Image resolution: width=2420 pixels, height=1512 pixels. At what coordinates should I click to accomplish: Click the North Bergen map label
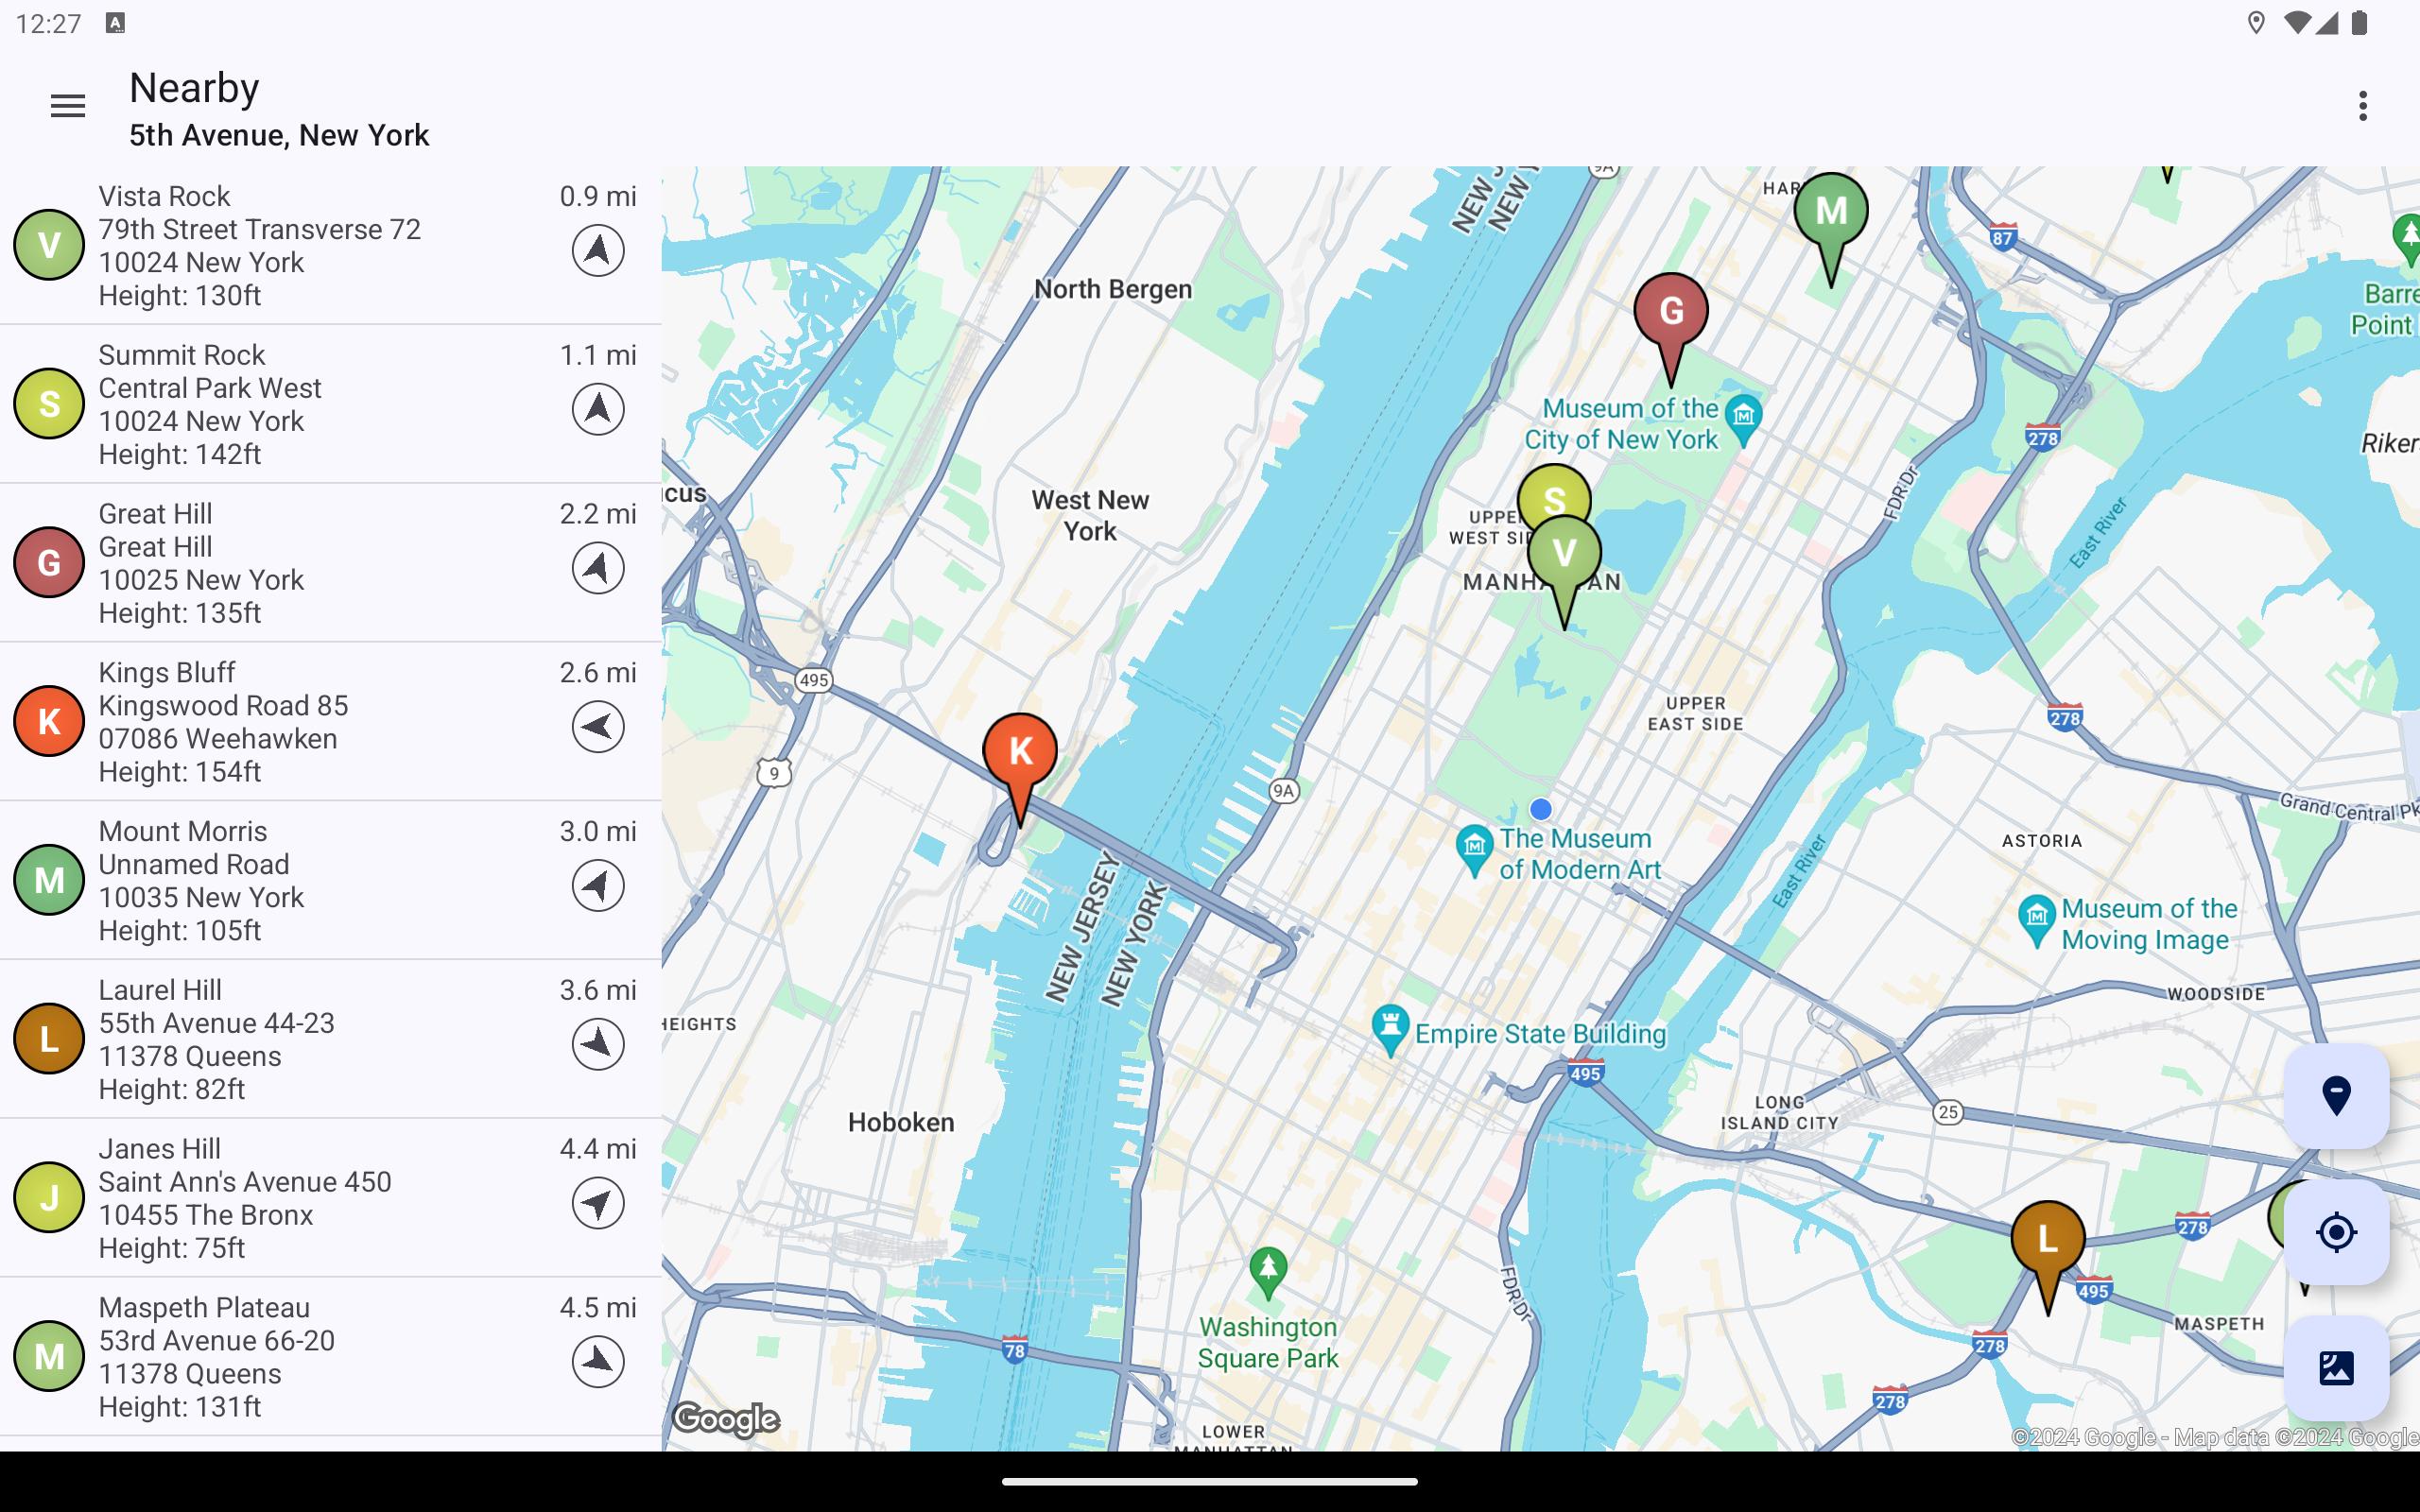[x=1113, y=289]
